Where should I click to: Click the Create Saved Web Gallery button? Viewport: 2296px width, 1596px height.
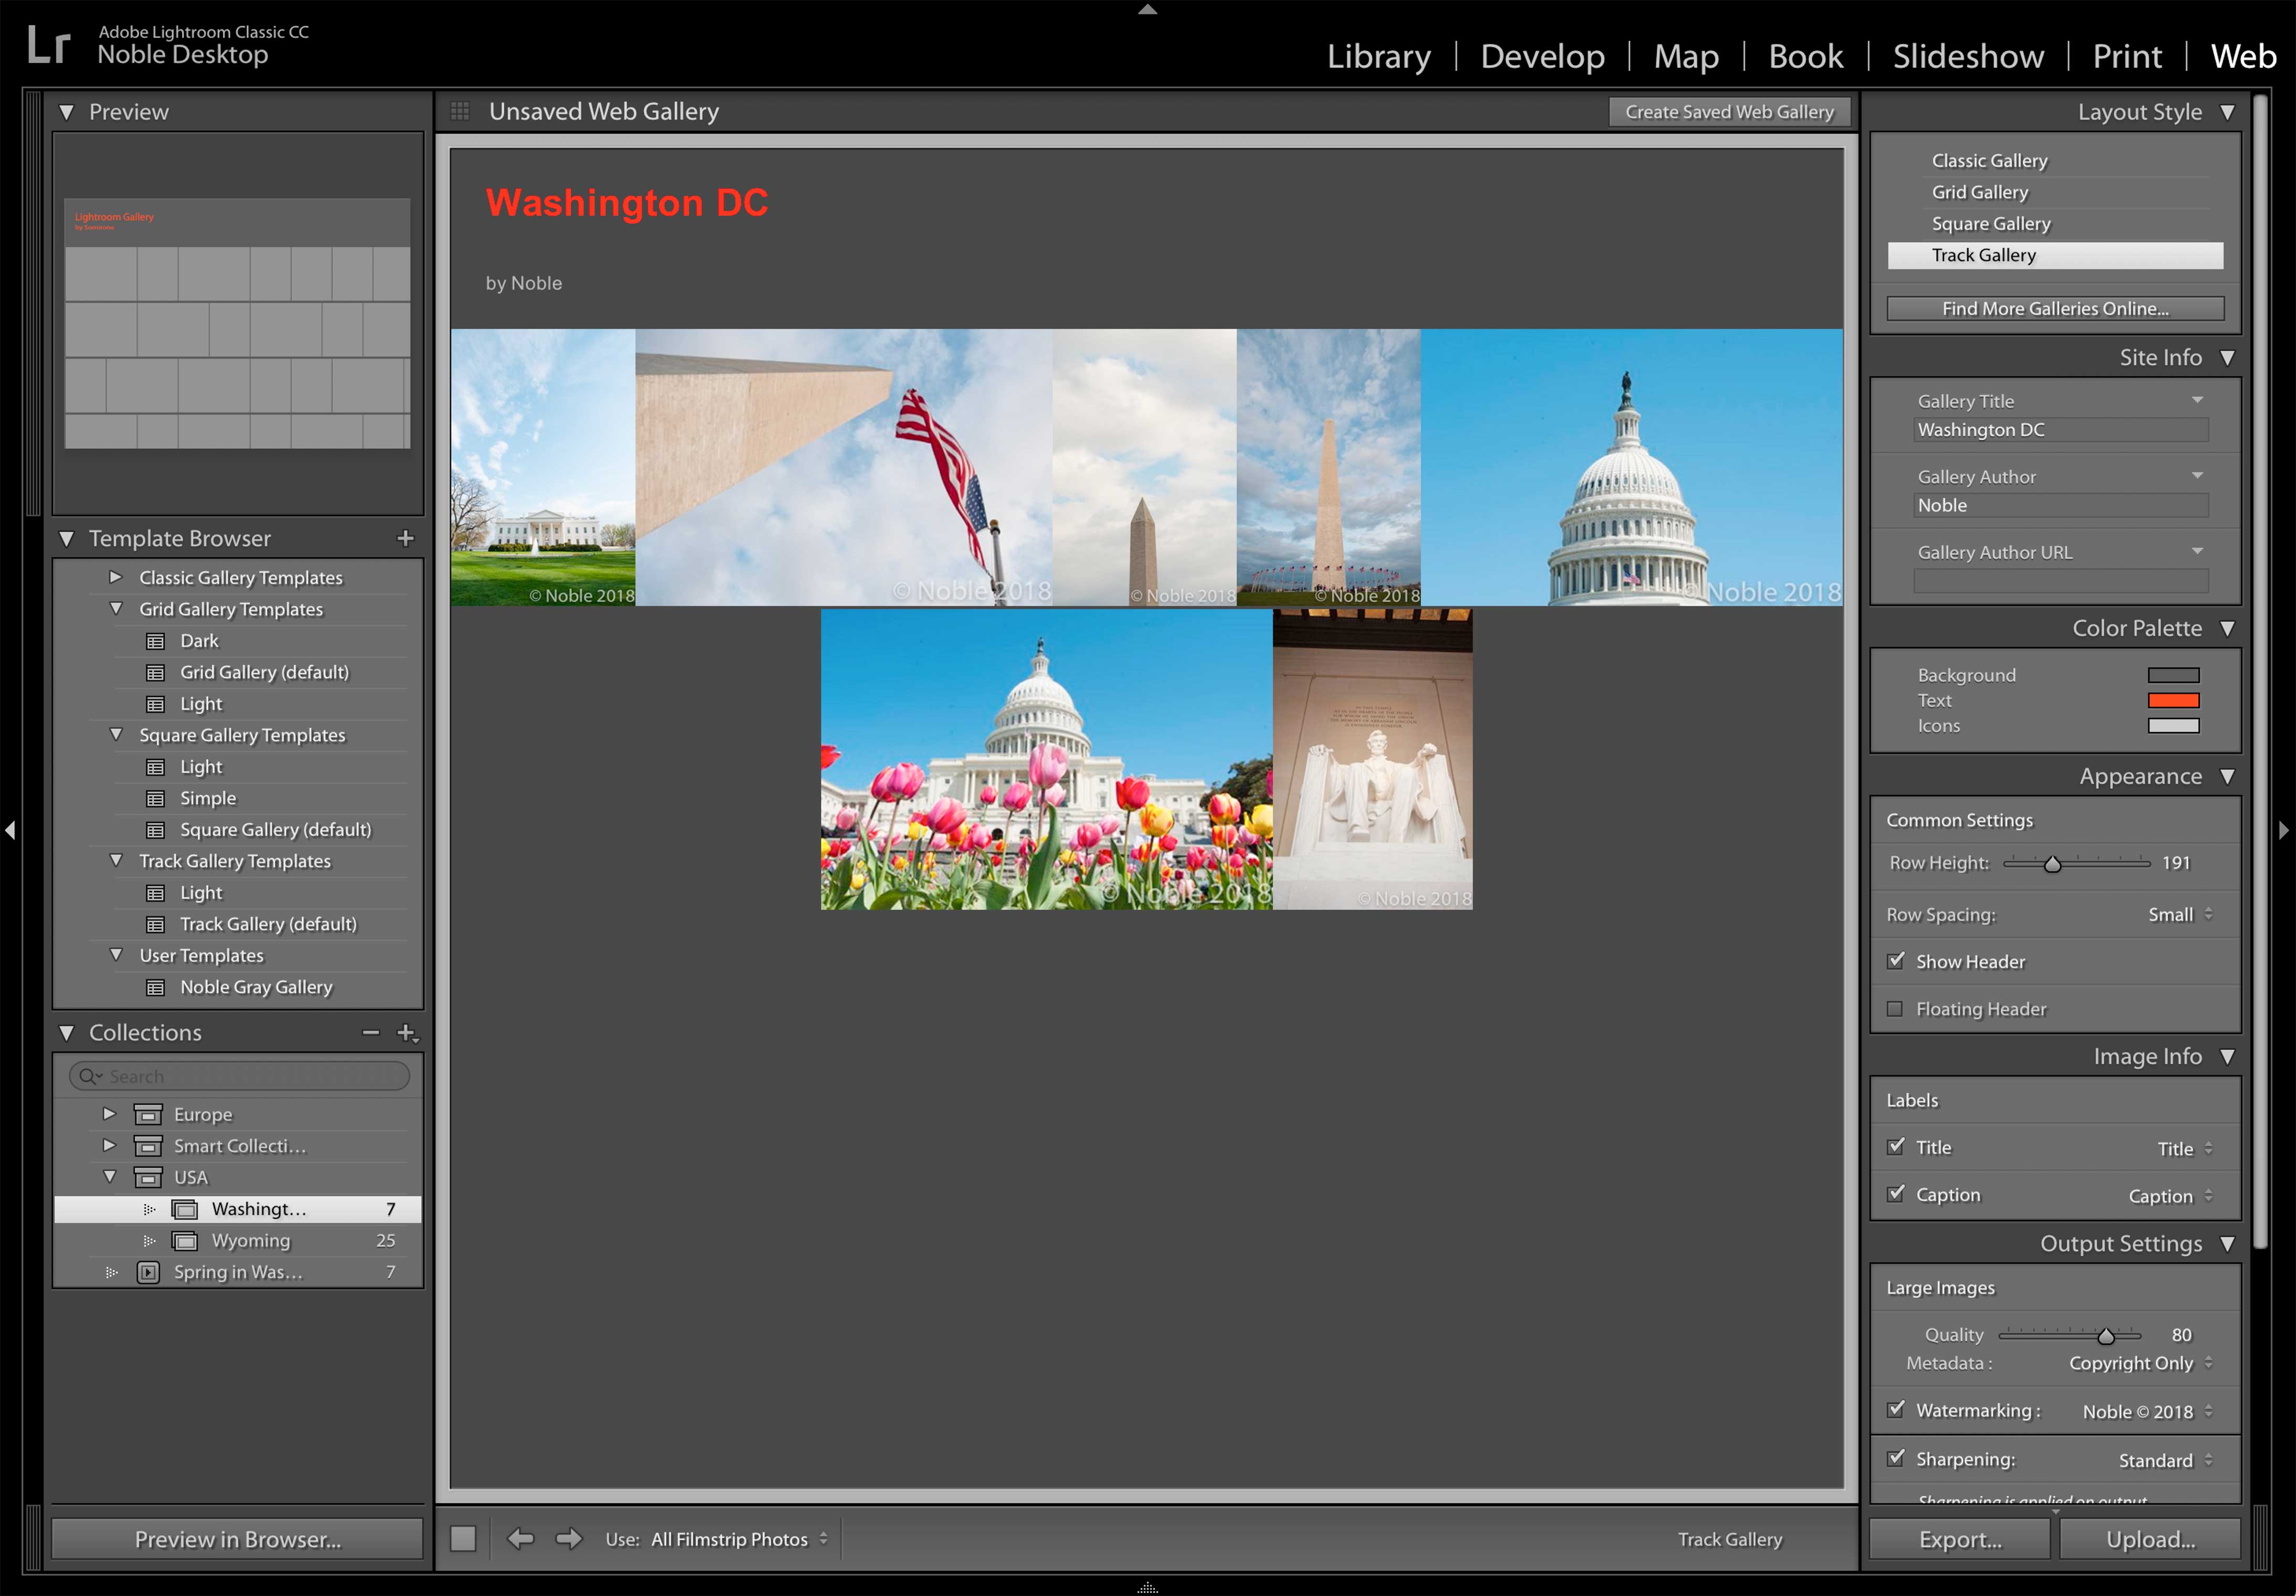[x=1729, y=111]
